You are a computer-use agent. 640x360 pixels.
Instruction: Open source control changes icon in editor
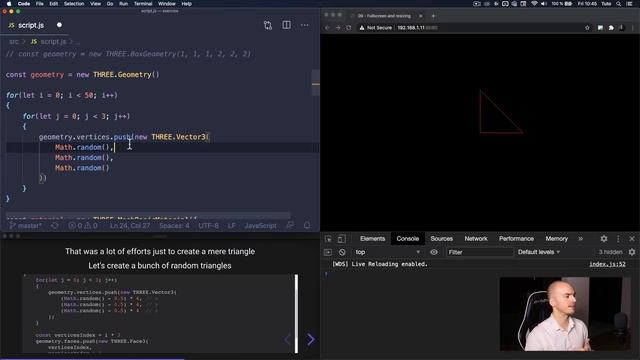(x=268, y=25)
